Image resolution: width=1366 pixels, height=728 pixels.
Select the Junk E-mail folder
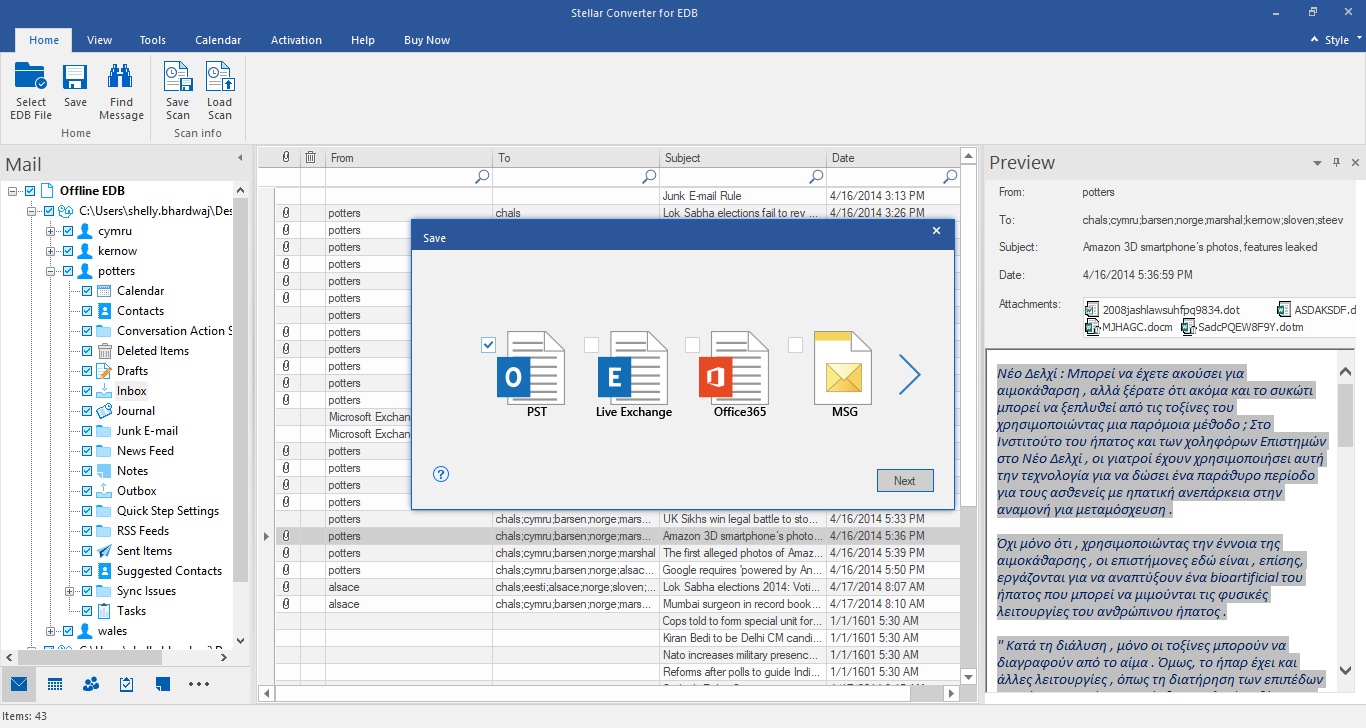pyautogui.click(x=147, y=431)
